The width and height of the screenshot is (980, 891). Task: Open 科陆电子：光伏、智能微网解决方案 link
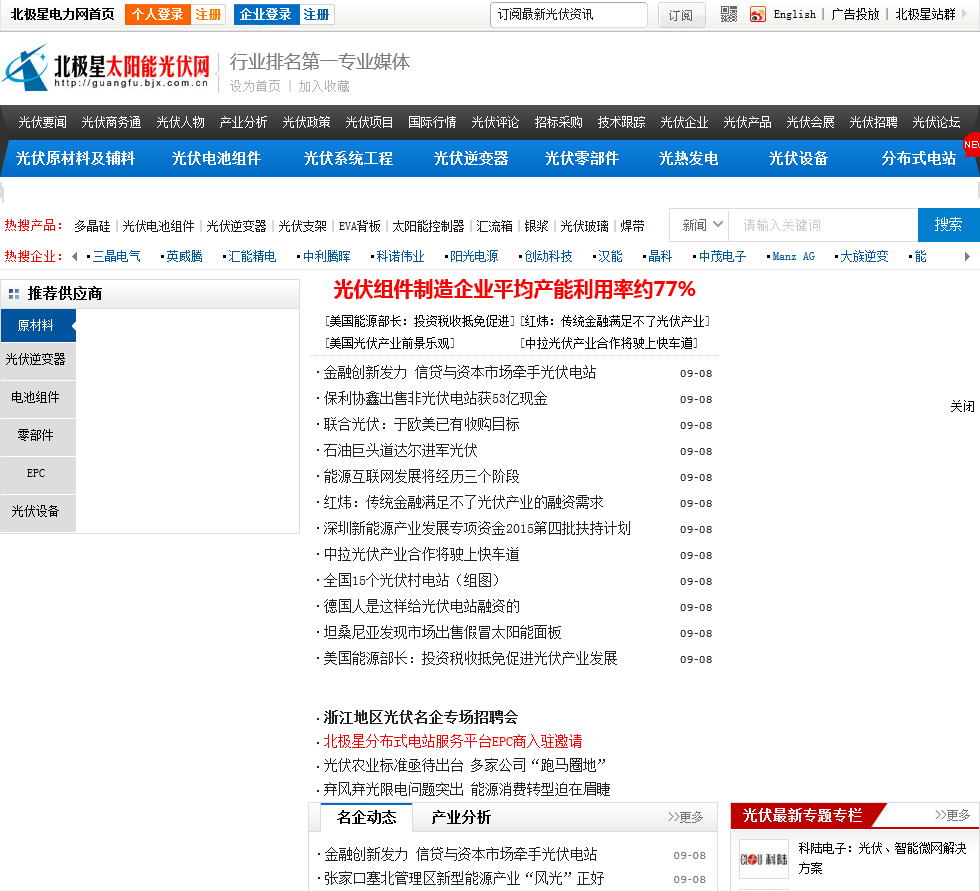click(882, 858)
